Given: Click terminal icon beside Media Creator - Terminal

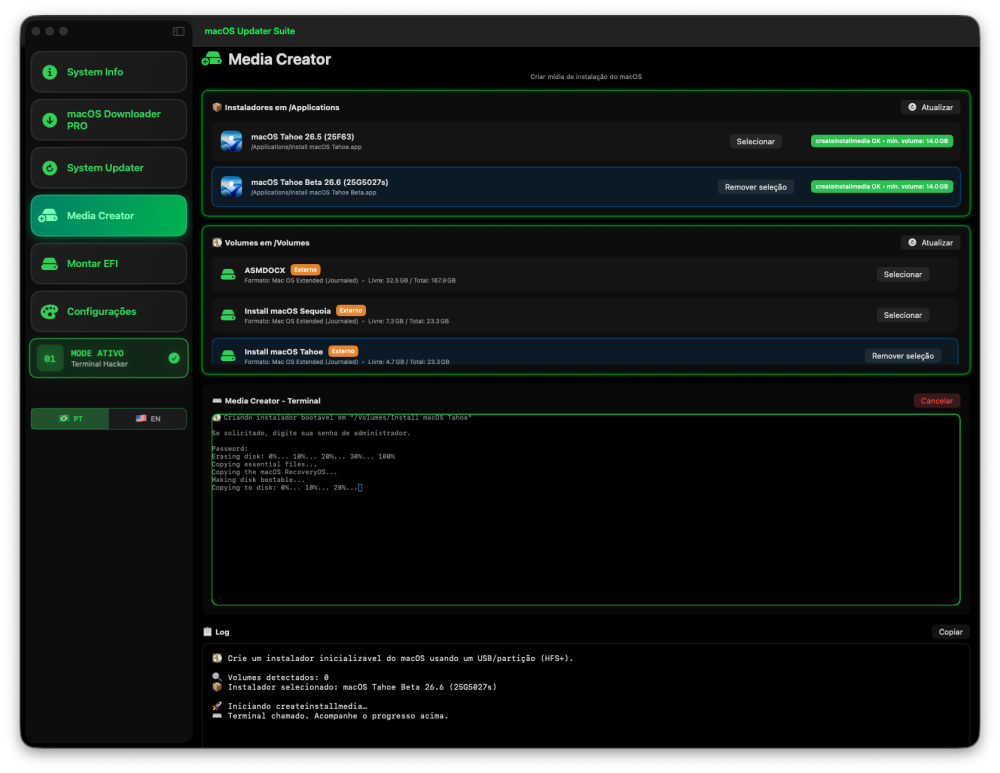Looking at the screenshot, I should coord(217,401).
